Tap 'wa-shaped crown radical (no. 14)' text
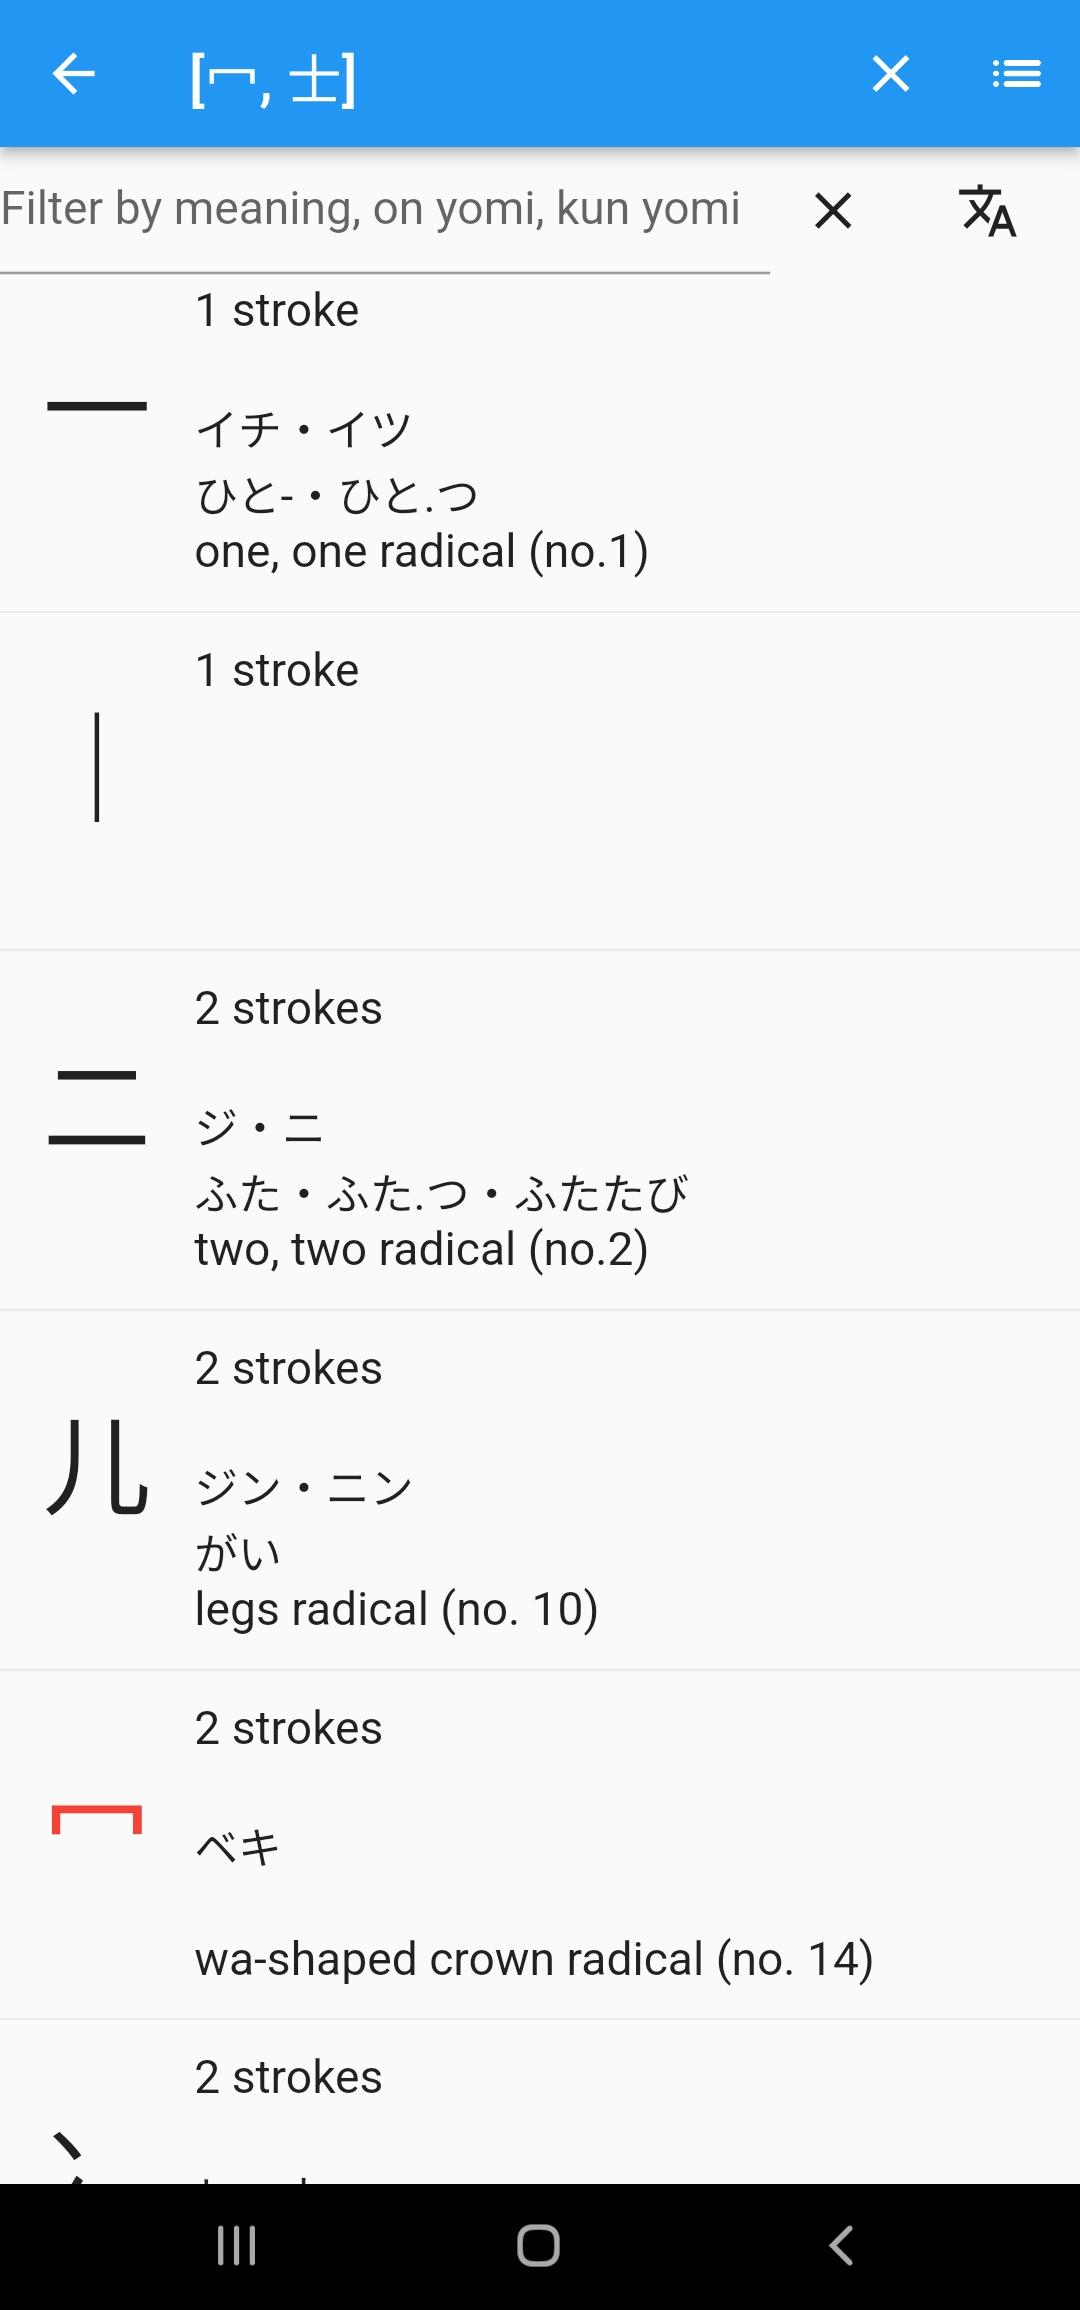 pyautogui.click(x=534, y=1959)
